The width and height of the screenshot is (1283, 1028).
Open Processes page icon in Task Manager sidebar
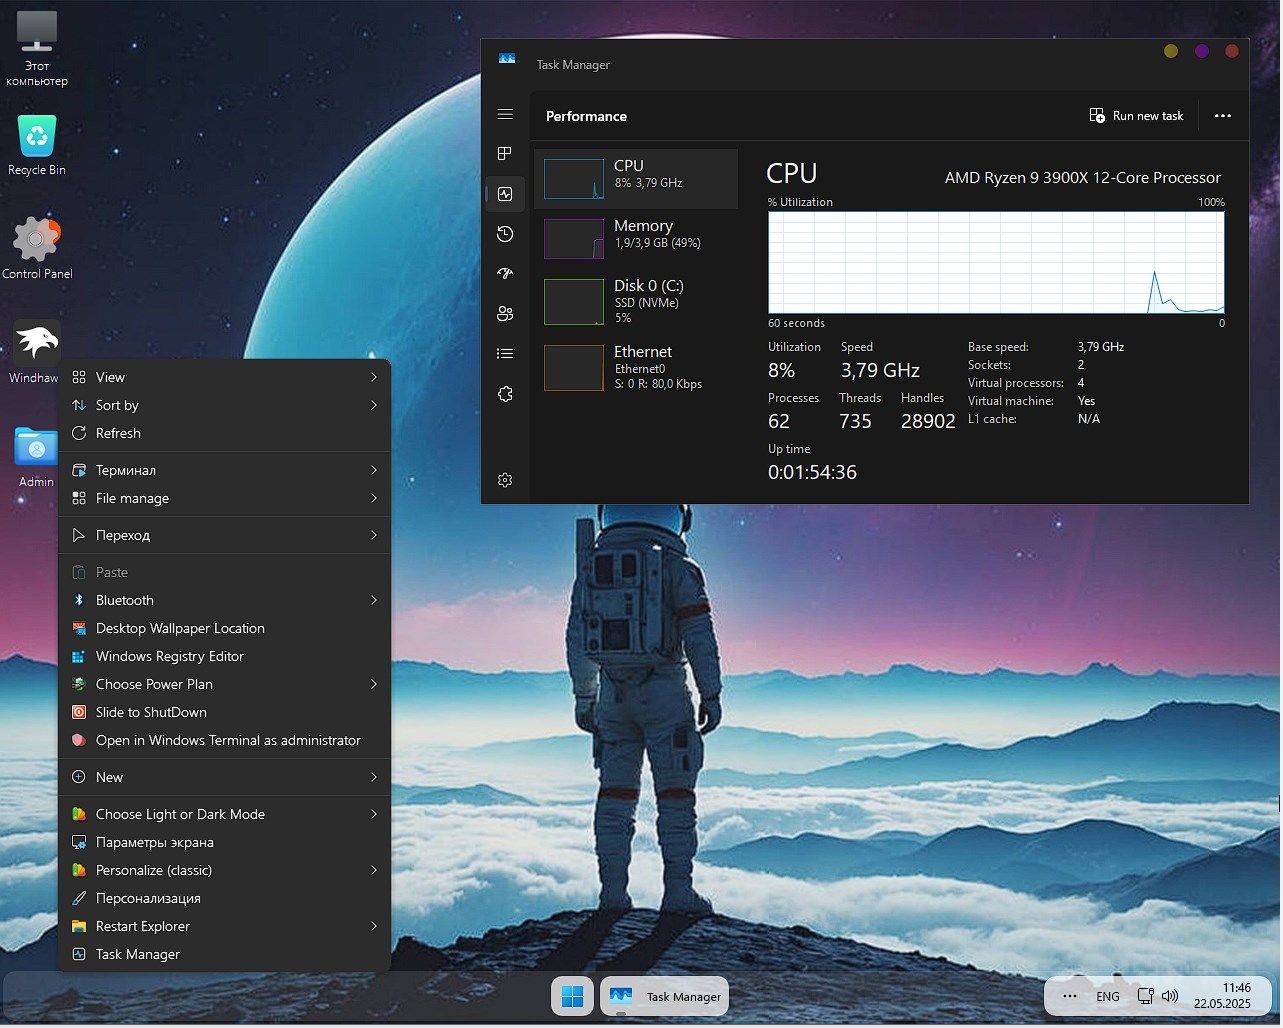point(505,153)
